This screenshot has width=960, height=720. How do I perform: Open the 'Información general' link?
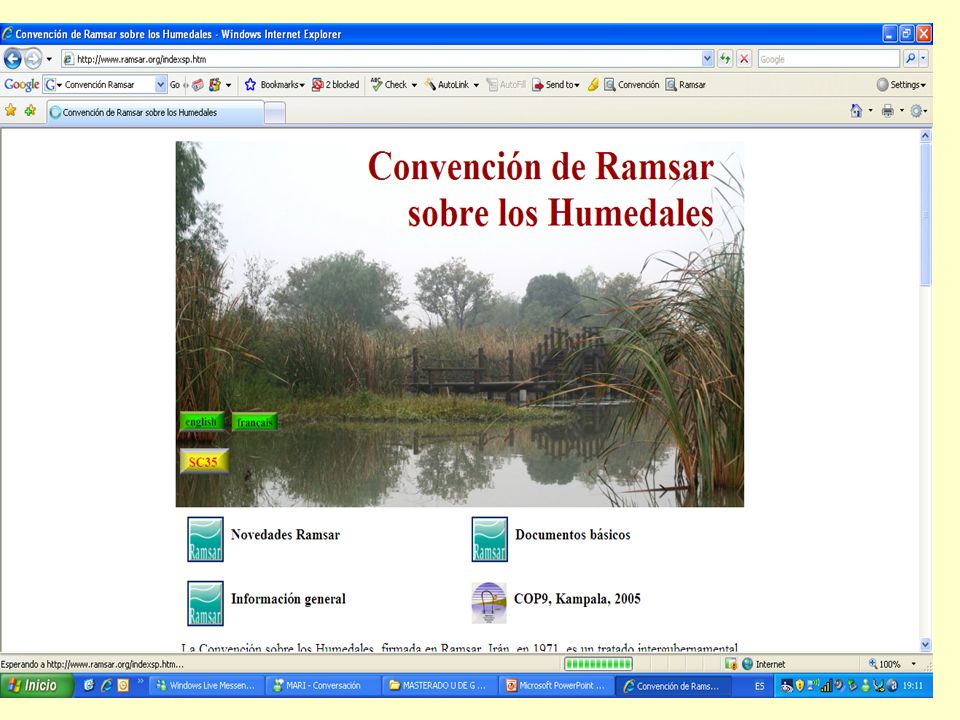point(288,599)
